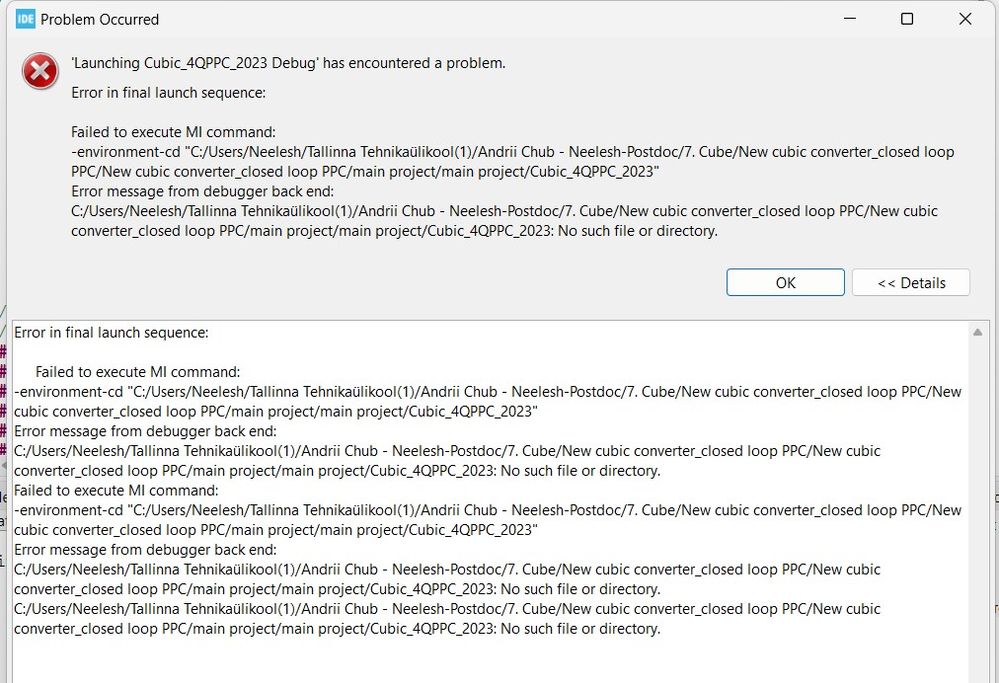Collapse details with the << Details button
Viewport: 999px width, 683px height.
910,282
